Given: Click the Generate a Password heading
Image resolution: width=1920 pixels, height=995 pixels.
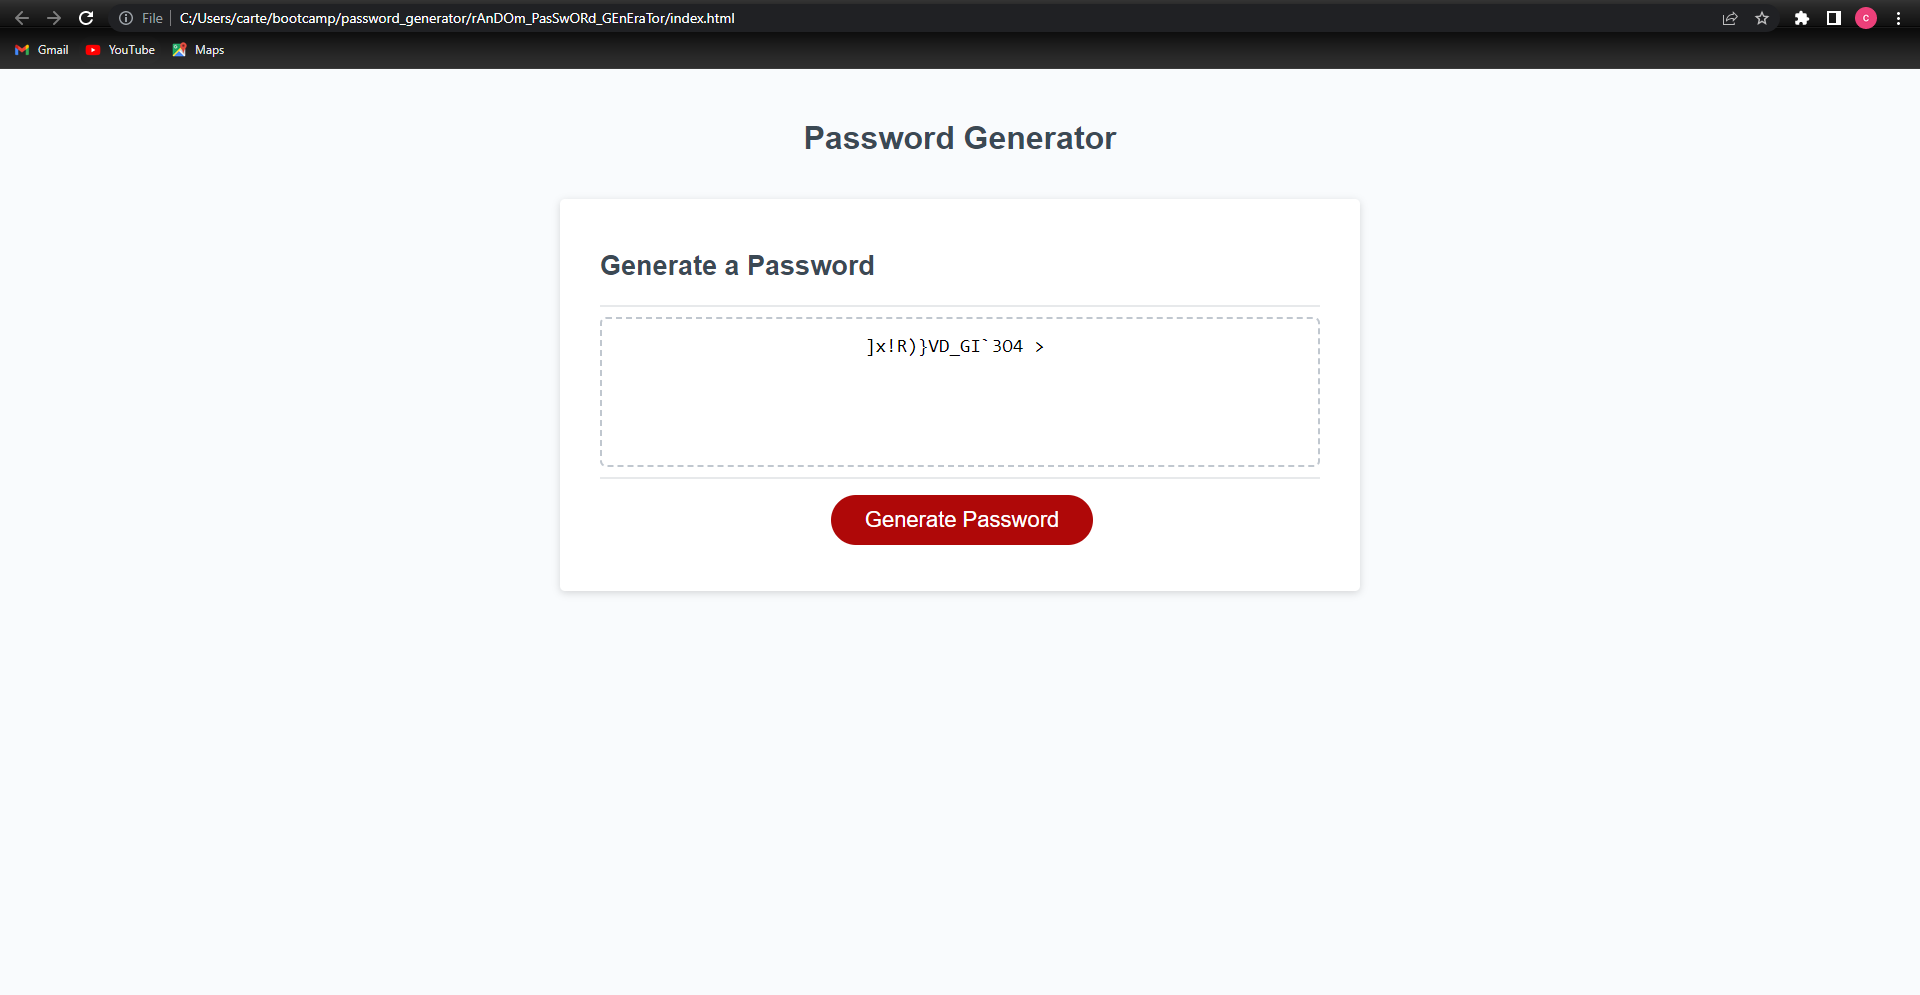Looking at the screenshot, I should (x=737, y=266).
